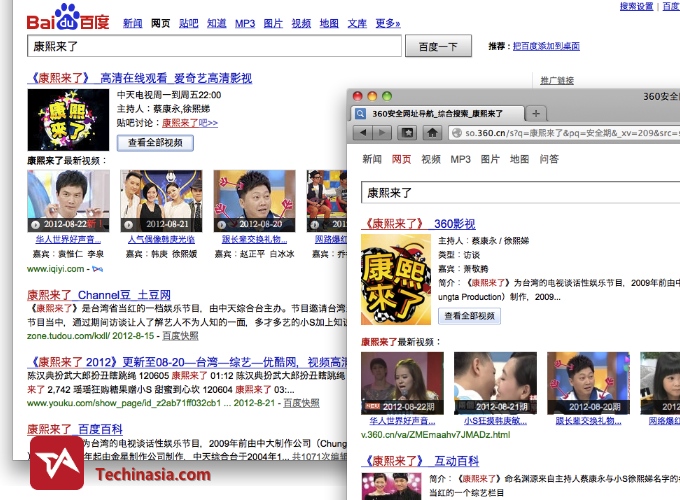Click the yellow minimize window button
This screenshot has height=500, width=680.
(x=372, y=96)
